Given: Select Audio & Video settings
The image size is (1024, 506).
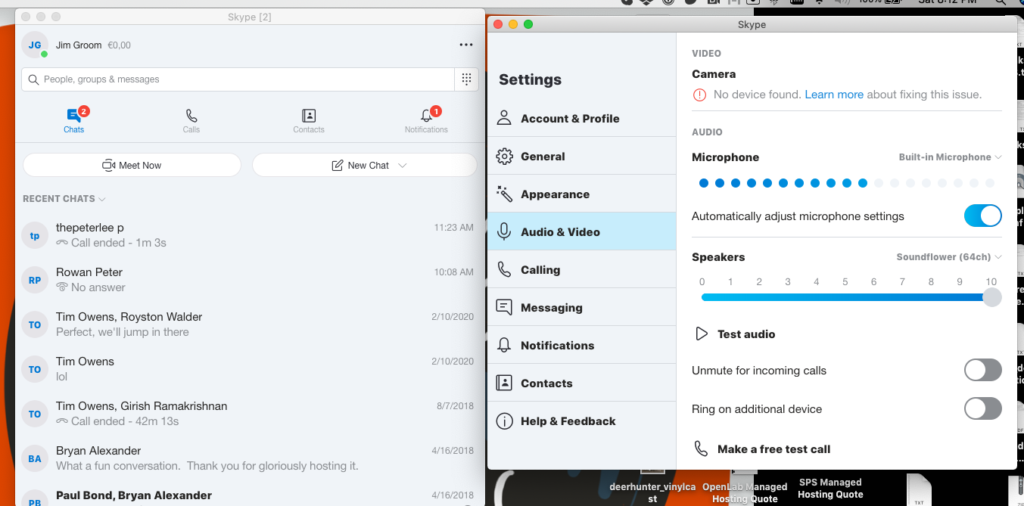Looking at the screenshot, I should pyautogui.click(x=582, y=232).
